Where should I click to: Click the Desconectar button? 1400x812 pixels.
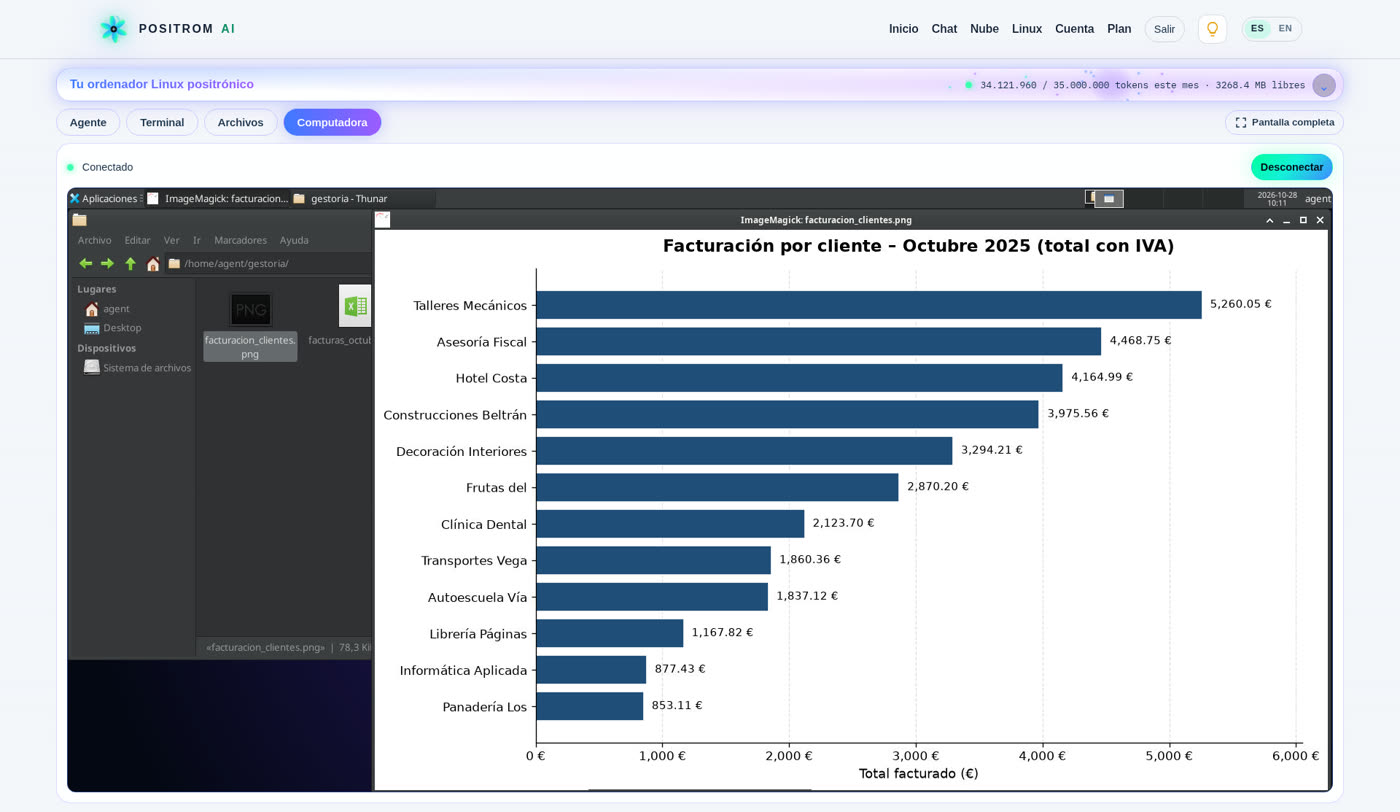(x=1291, y=167)
